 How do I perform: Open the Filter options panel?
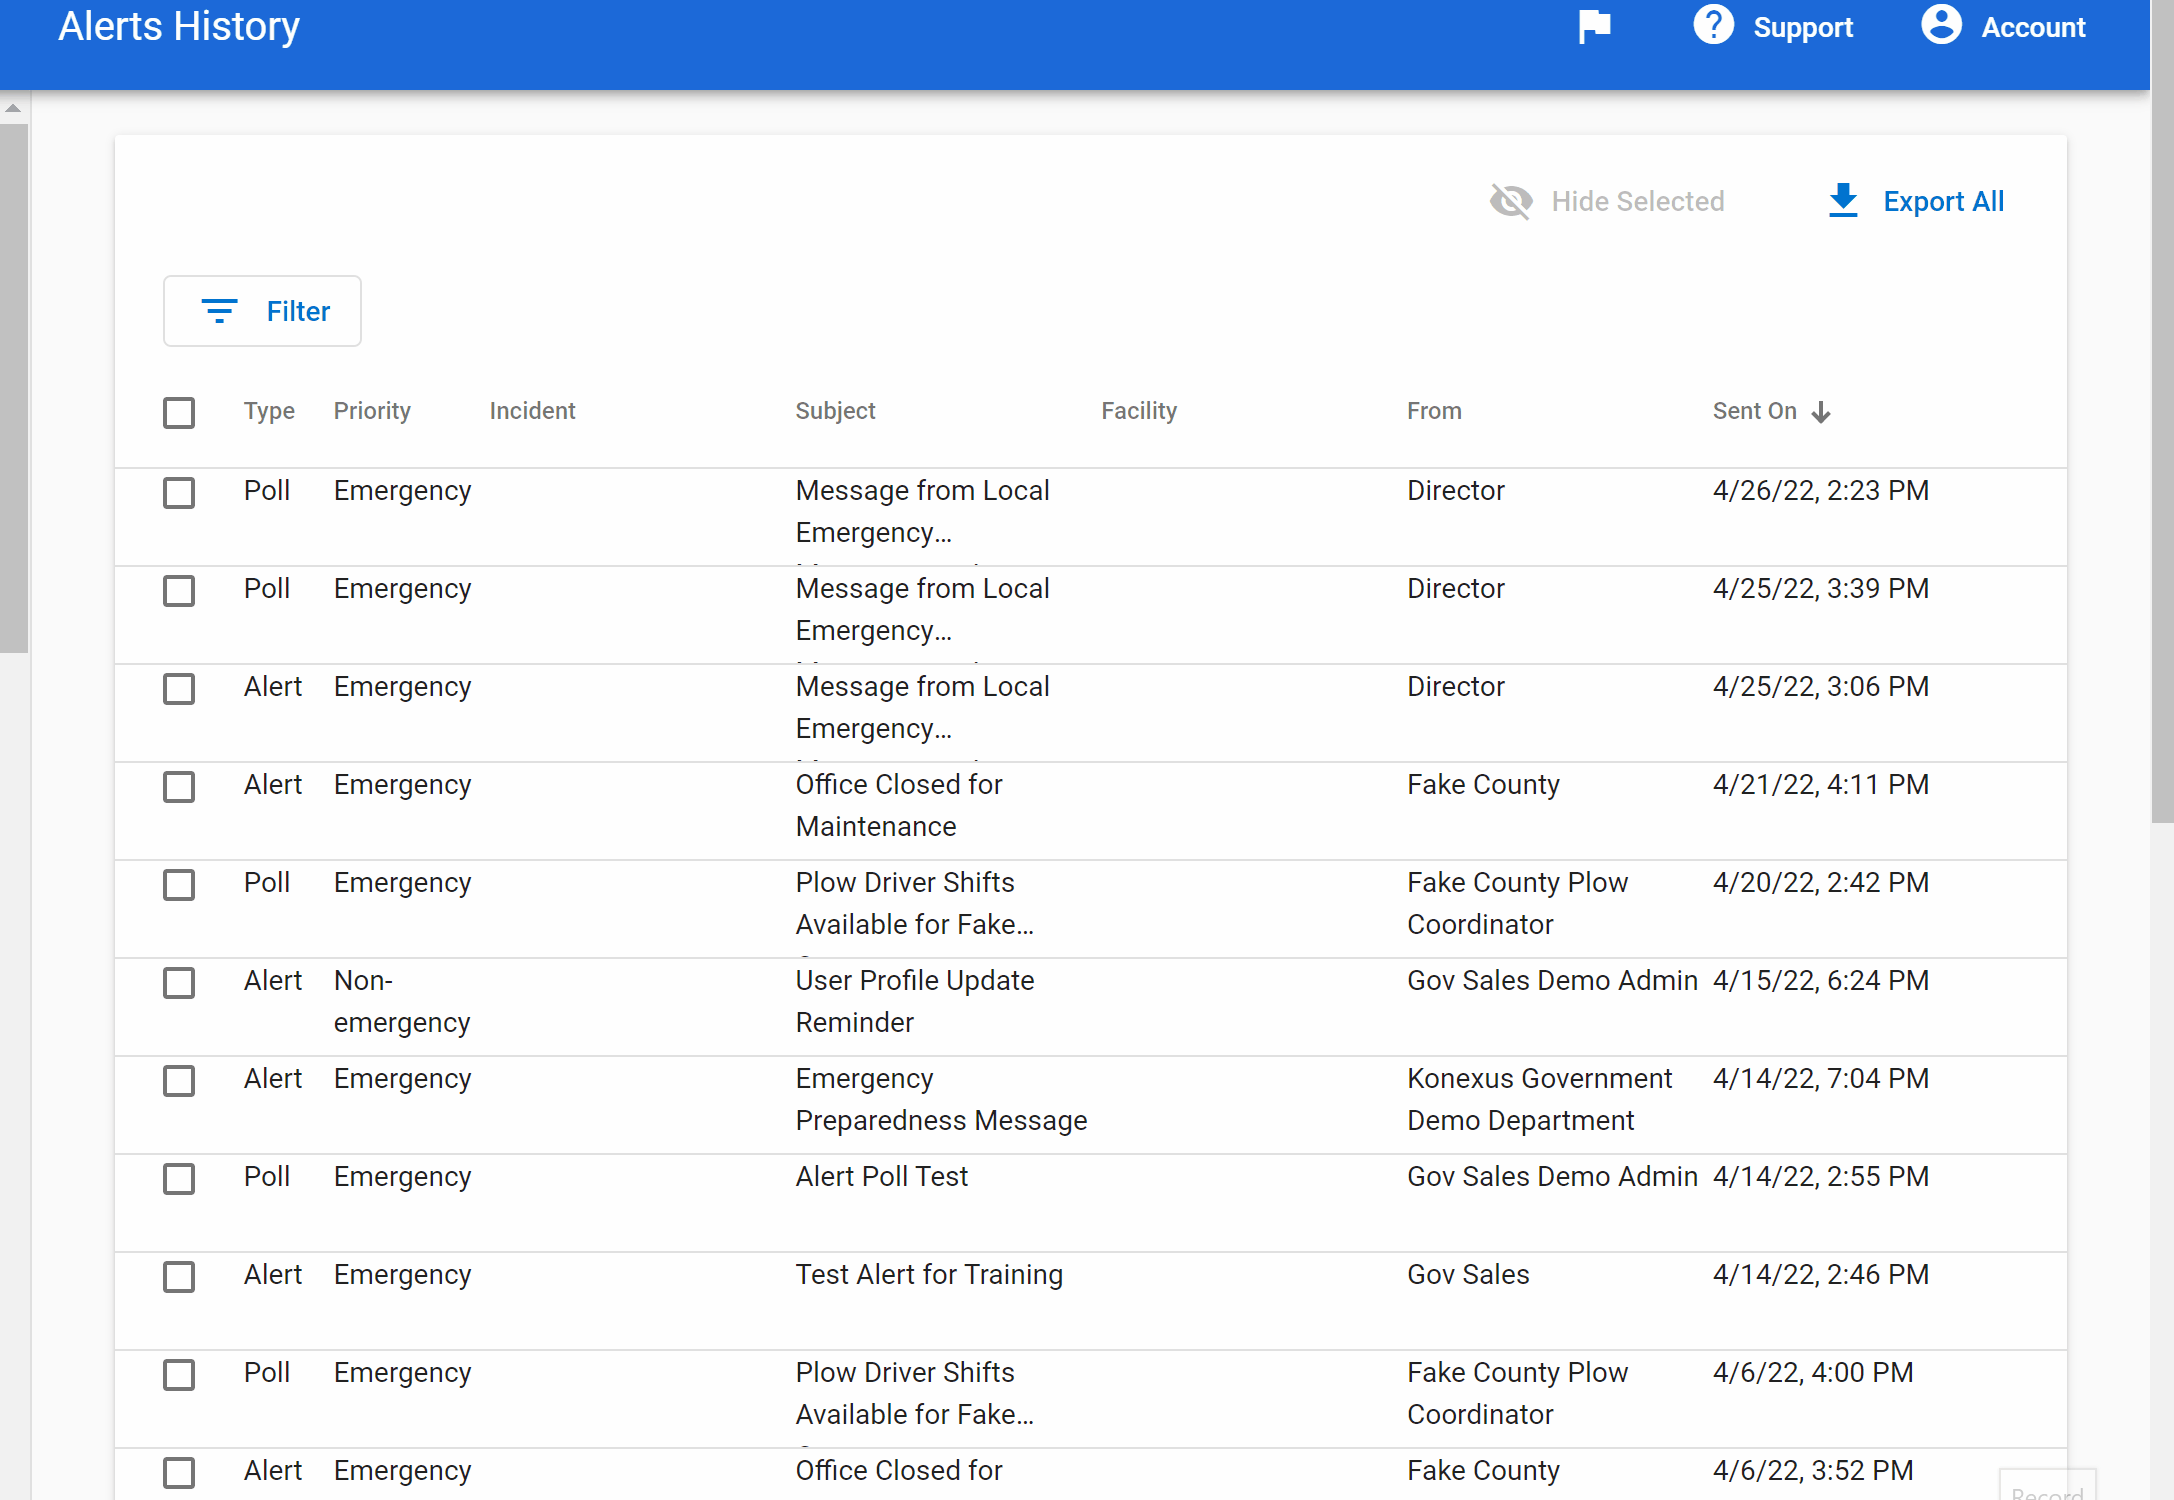coord(262,311)
